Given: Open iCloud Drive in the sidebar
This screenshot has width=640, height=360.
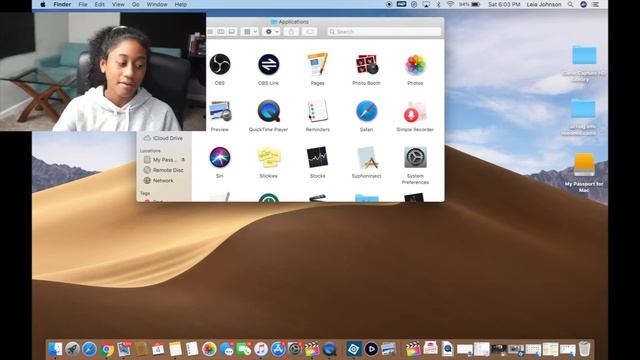Looking at the screenshot, I should tap(163, 138).
